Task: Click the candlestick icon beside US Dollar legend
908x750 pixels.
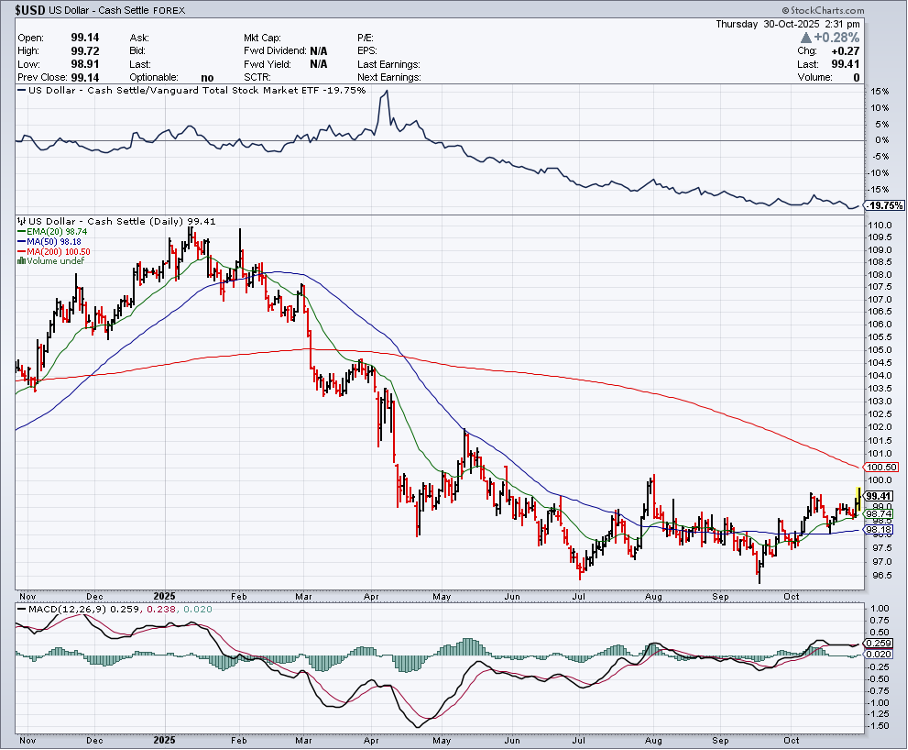Action: click(x=21, y=221)
